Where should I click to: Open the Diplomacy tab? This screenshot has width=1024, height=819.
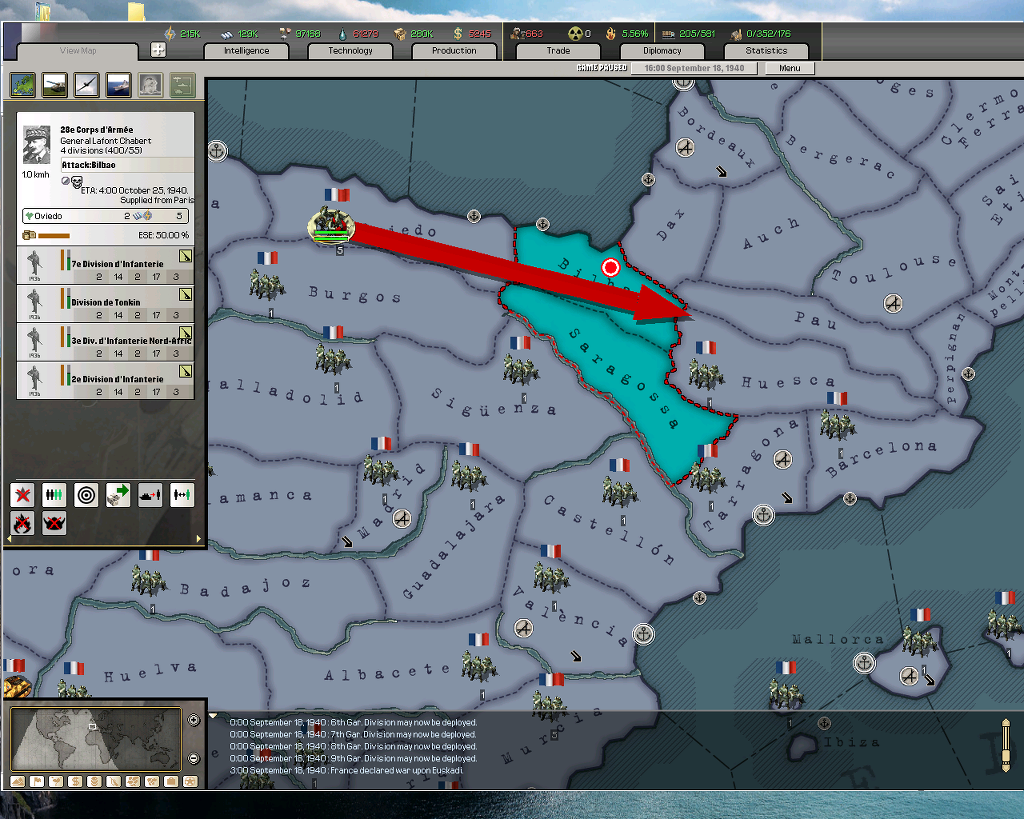(x=662, y=51)
